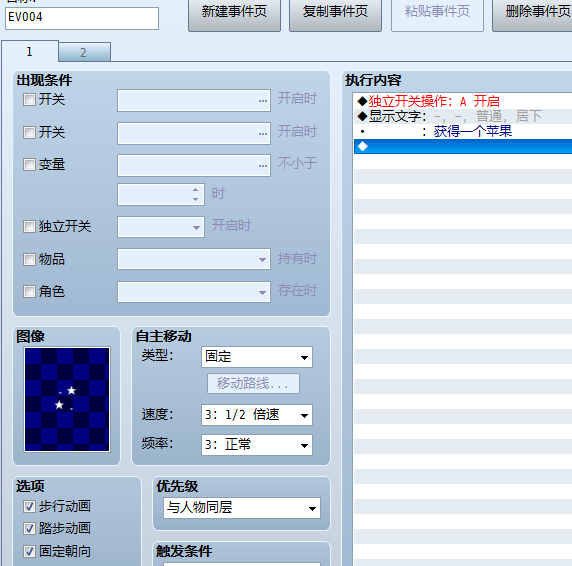Viewport: 572px width, 566px height.
Task: Open the 速度 dropdown showing 1/2 倍速
Action: [257, 415]
